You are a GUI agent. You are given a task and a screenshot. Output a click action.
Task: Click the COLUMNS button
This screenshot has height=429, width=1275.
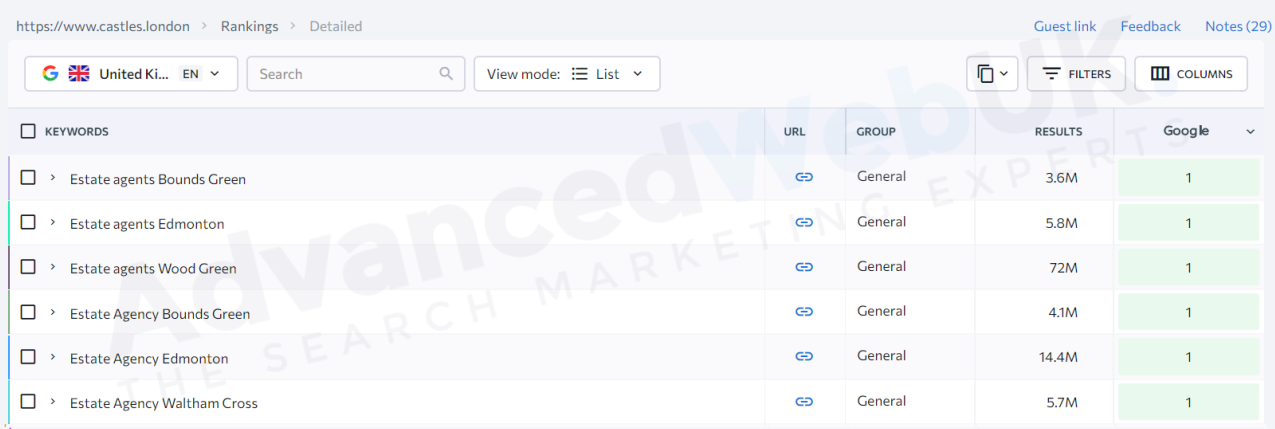[1190, 74]
